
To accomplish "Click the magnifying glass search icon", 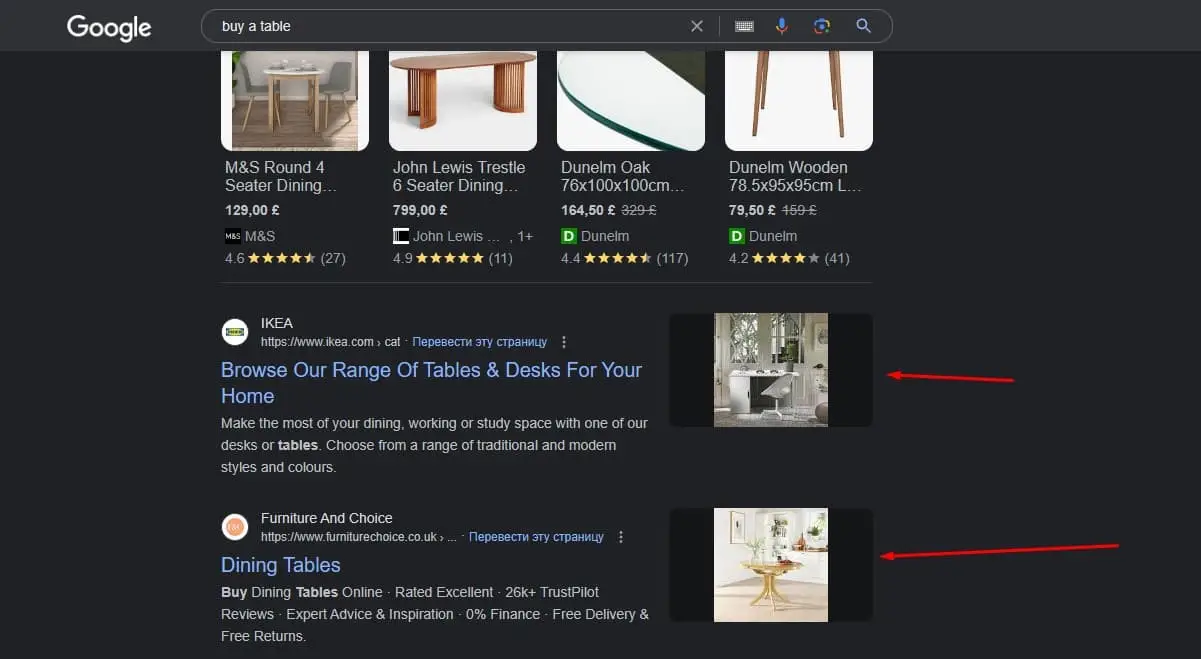I will (864, 26).
